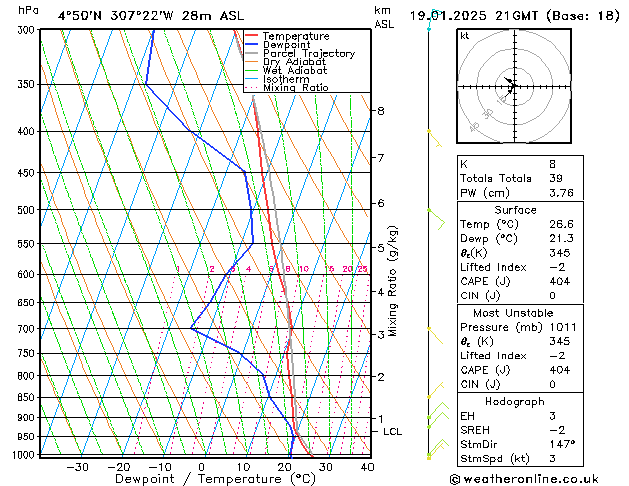Image resolution: width=629 pixels, height=486 pixels.
Task: Click the 'hPa' axis unit label
Action: (x=28, y=11)
